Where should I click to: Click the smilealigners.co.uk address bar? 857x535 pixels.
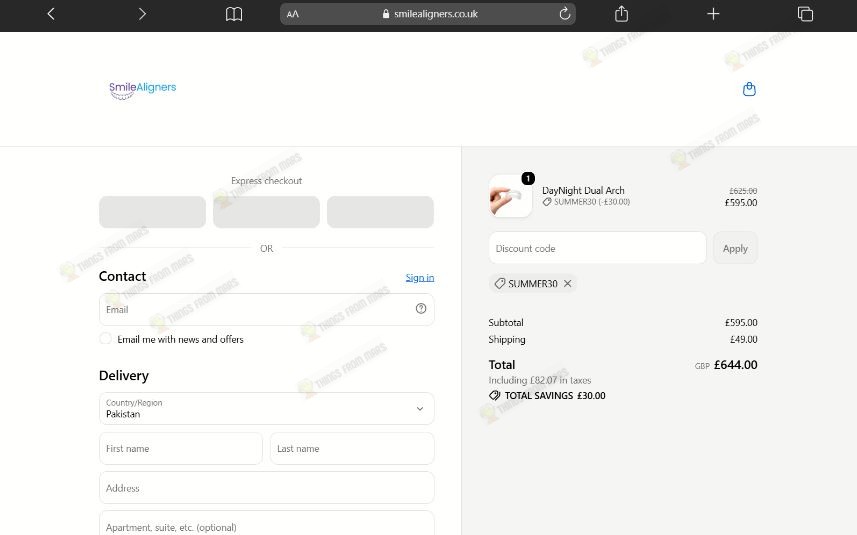pyautogui.click(x=428, y=14)
